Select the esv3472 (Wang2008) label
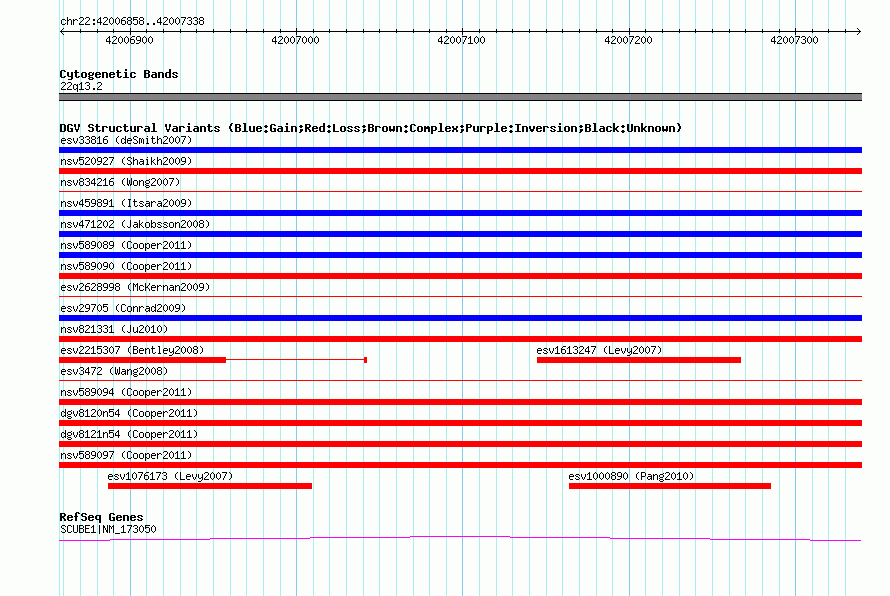The width and height of the screenshot is (890, 596). point(114,371)
